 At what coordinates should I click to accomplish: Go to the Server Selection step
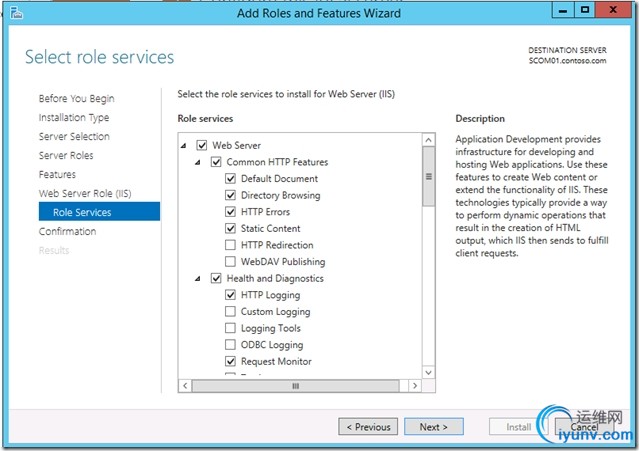[x=74, y=136]
